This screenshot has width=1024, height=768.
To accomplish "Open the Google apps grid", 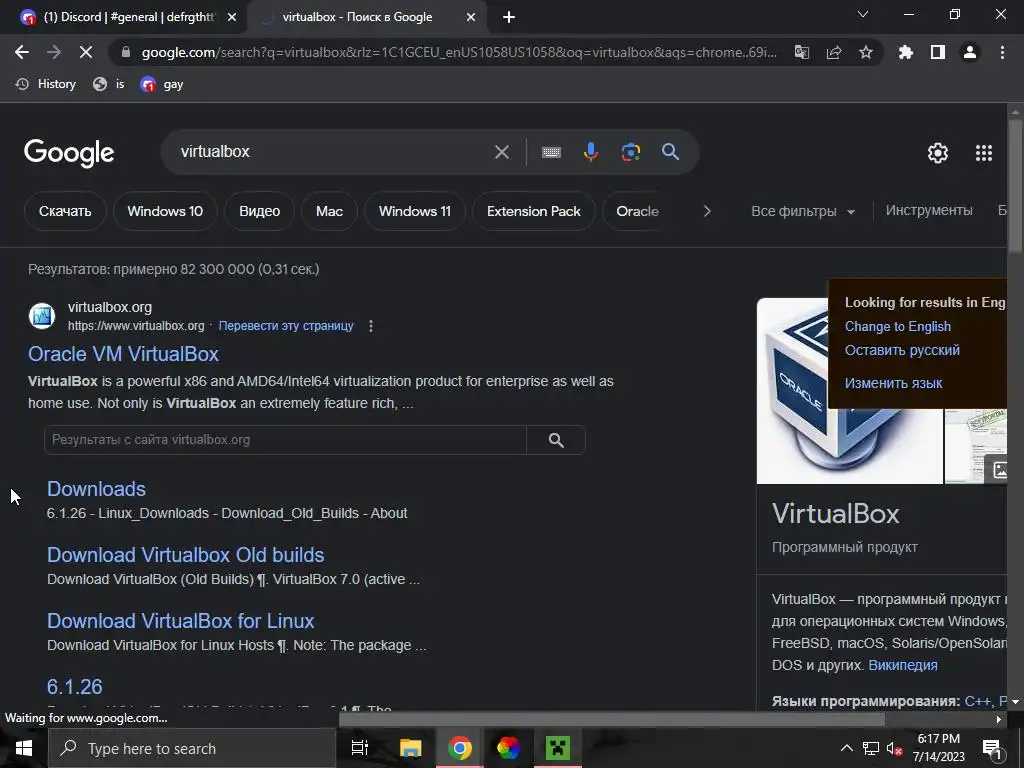I will click(984, 153).
